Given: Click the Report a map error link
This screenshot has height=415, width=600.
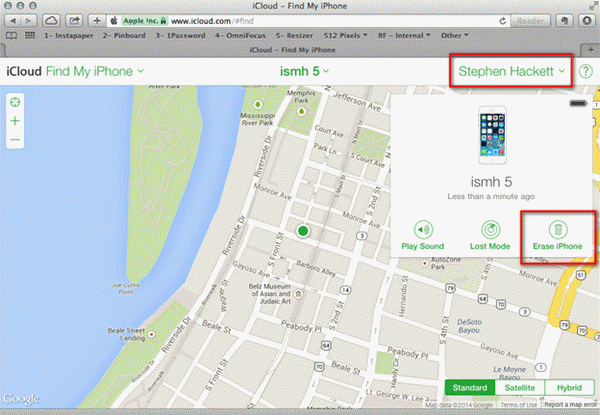Looking at the screenshot, I should tap(570, 405).
